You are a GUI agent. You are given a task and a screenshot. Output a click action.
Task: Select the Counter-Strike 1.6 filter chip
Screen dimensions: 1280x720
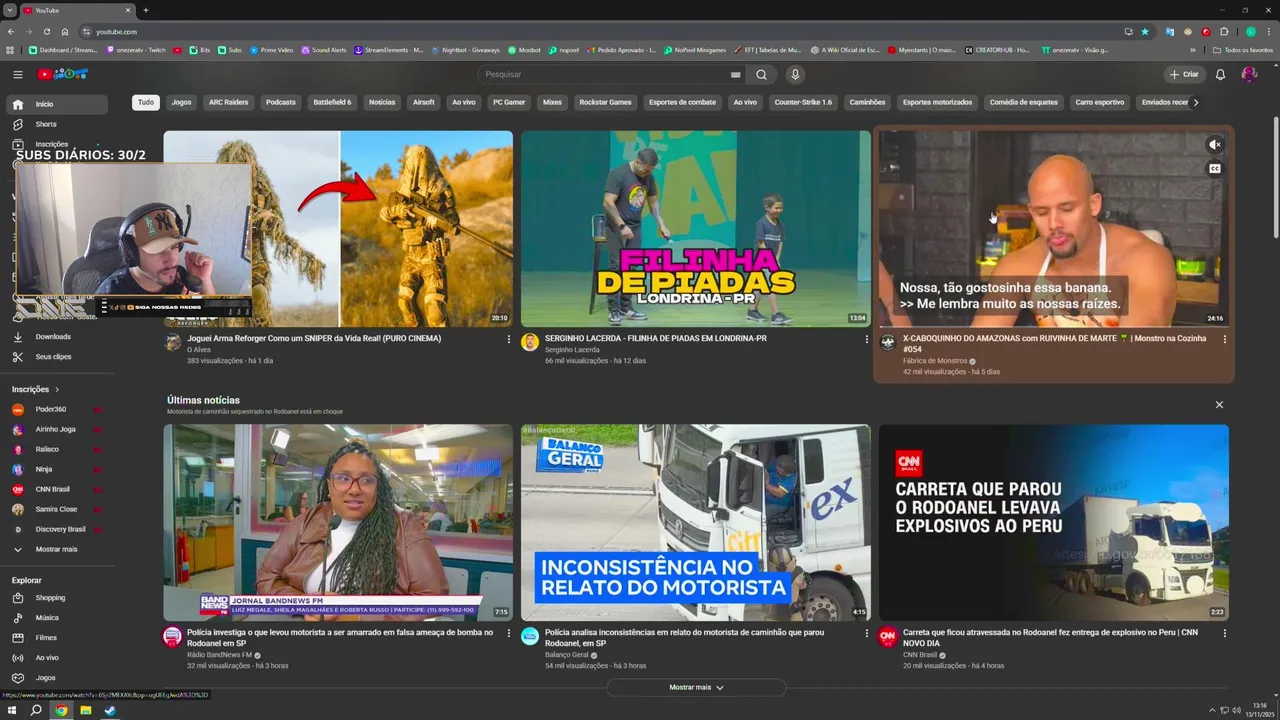click(803, 102)
